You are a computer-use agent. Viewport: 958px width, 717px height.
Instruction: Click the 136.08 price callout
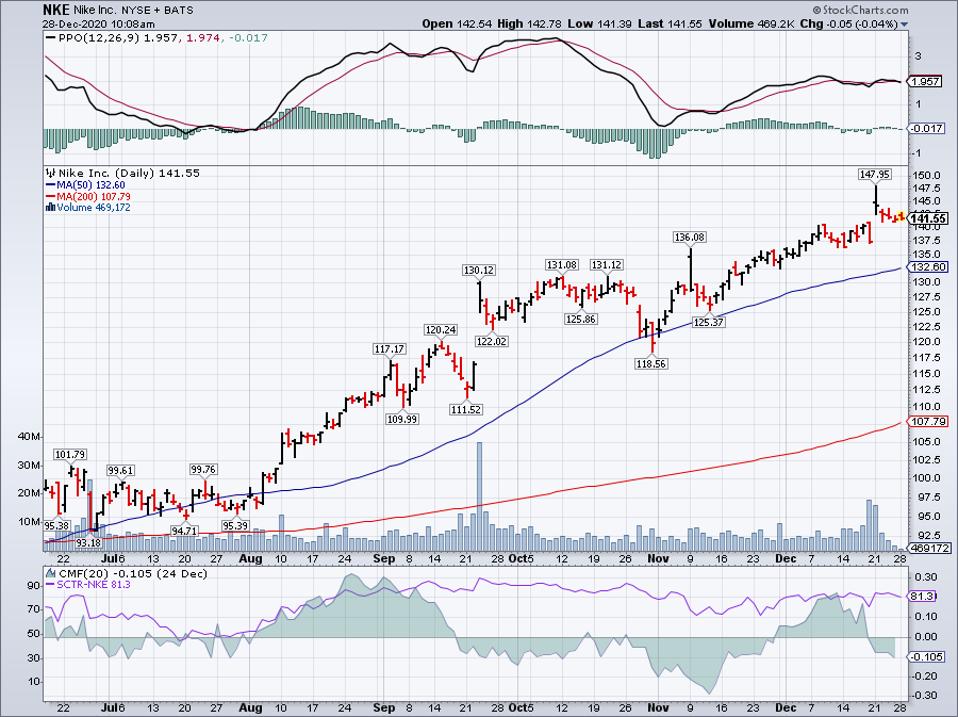689,237
